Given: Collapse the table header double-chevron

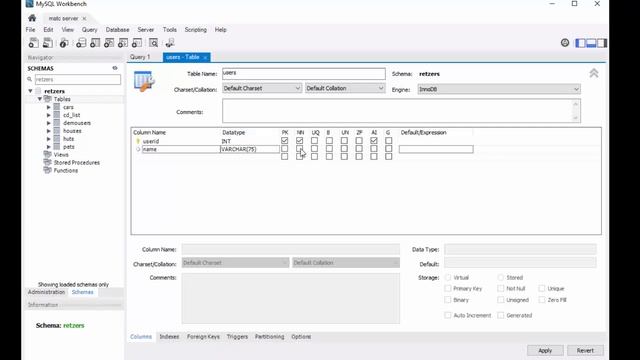Looking at the screenshot, I should pos(594,73).
